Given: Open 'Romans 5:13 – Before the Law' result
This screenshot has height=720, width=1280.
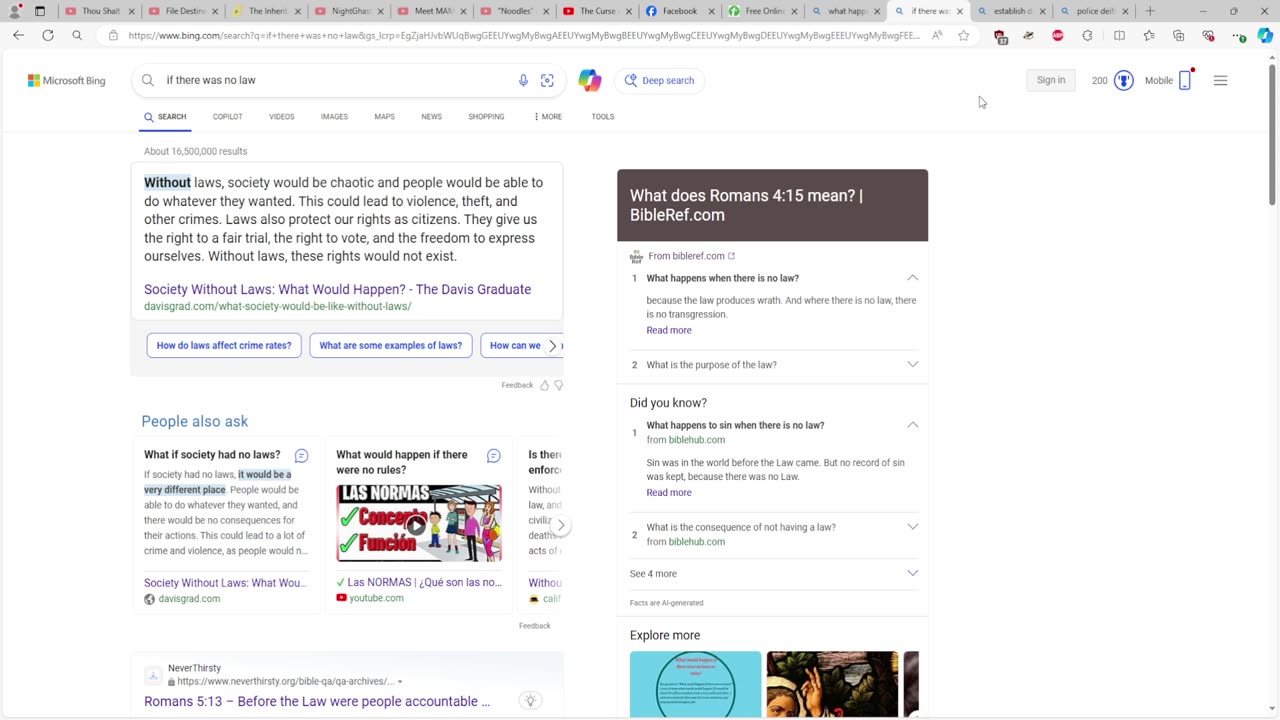Looking at the screenshot, I should [x=317, y=702].
